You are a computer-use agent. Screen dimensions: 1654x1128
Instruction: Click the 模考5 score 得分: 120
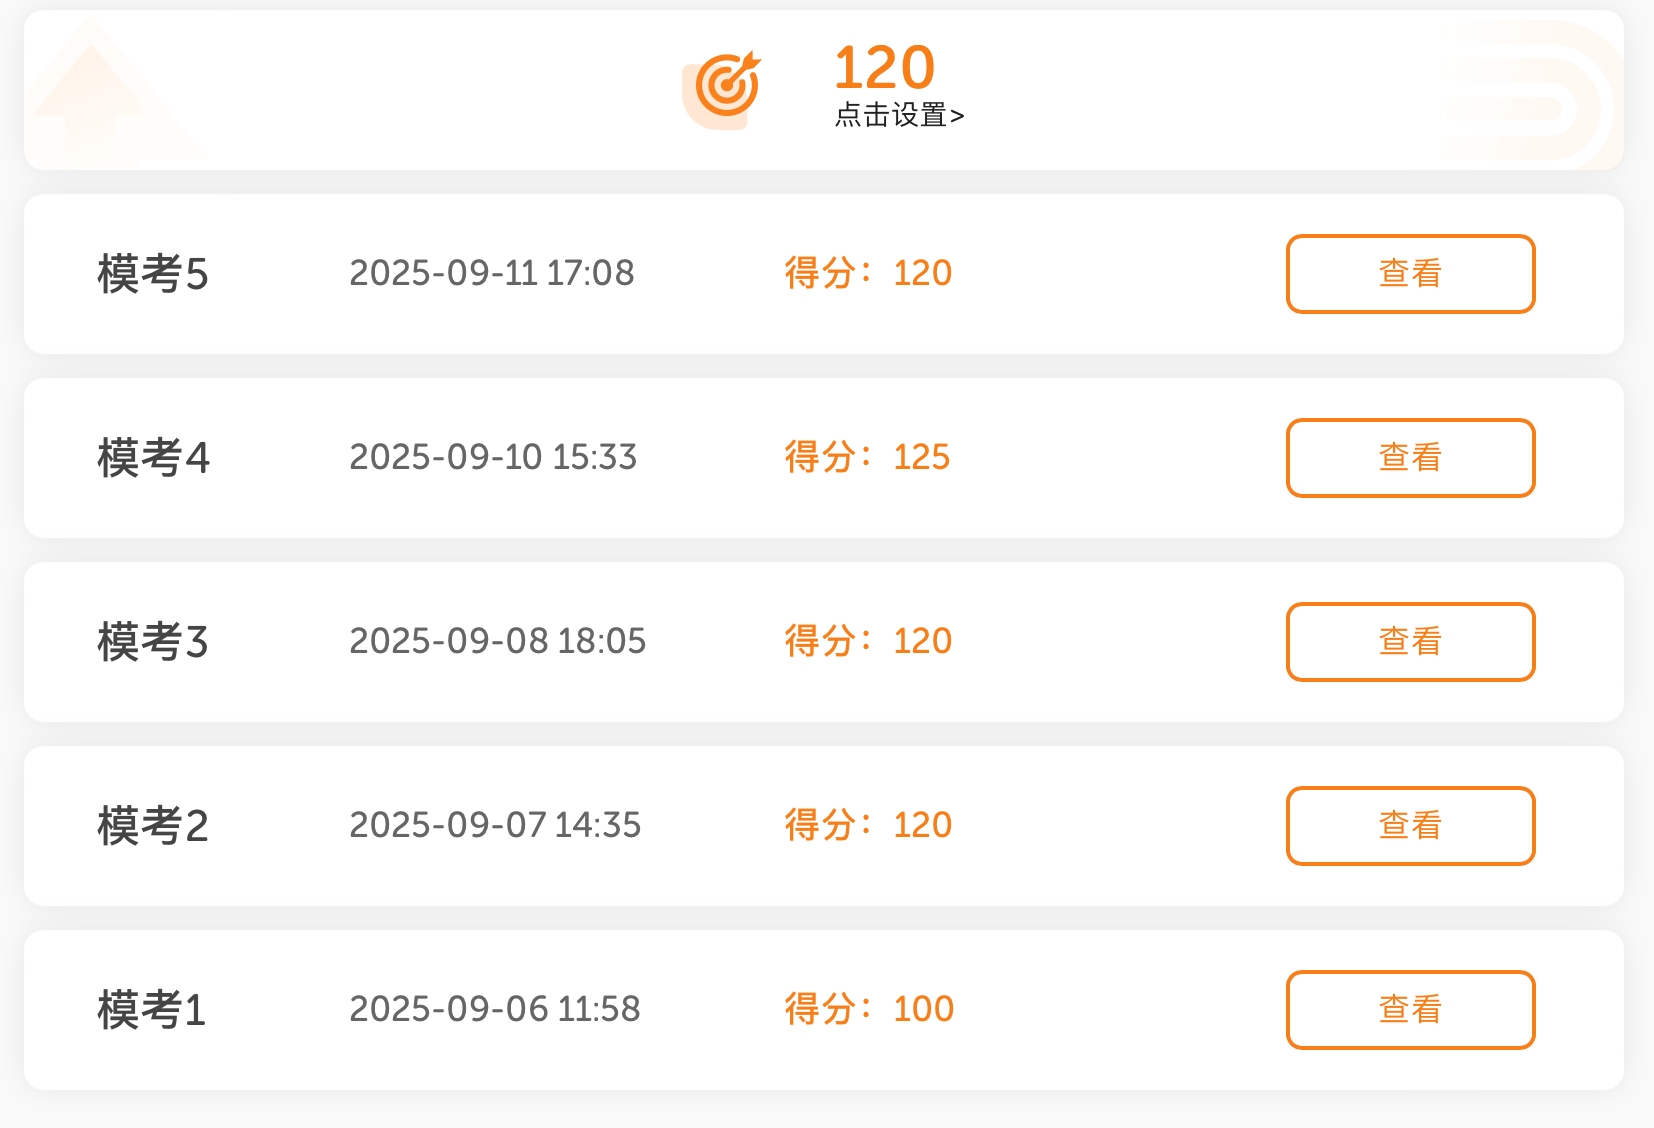click(x=868, y=273)
